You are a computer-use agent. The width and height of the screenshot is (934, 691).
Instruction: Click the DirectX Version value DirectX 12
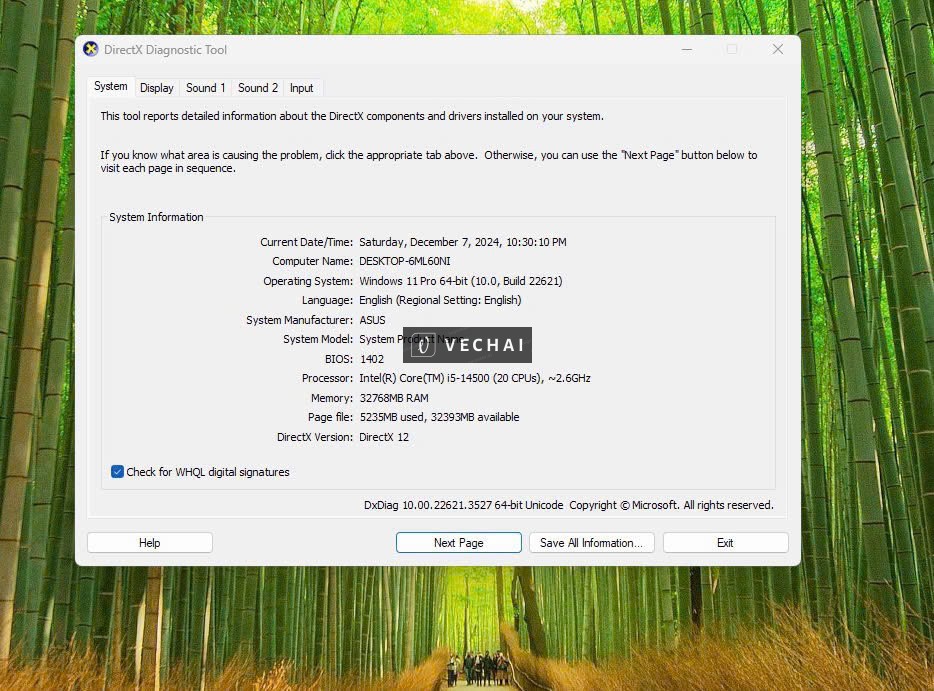(x=384, y=437)
